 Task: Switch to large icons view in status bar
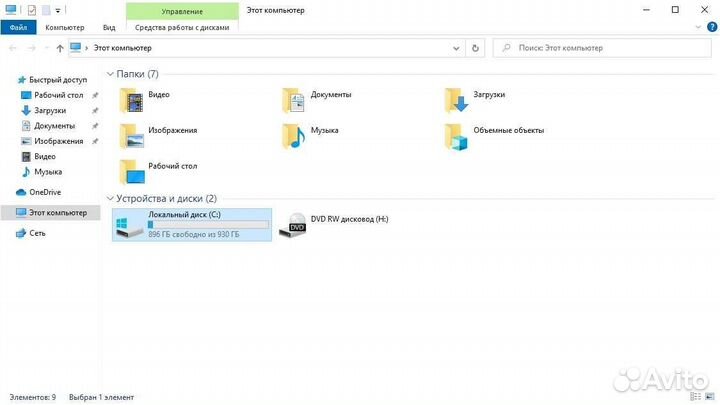click(710, 396)
